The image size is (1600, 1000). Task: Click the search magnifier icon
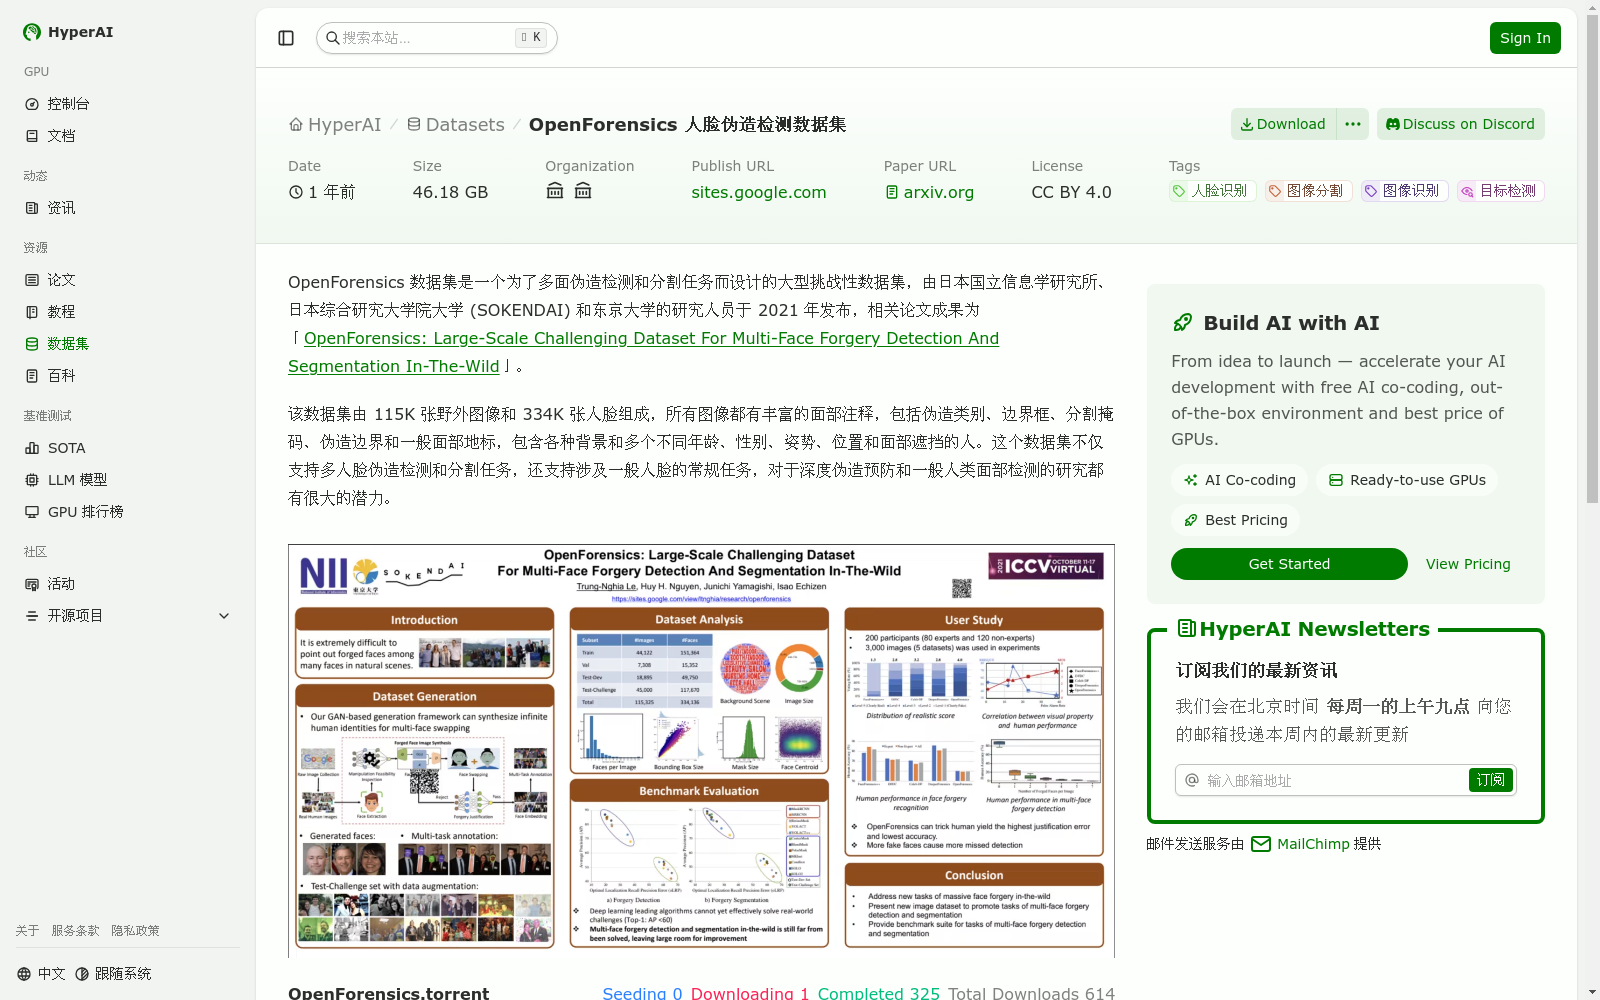tap(333, 38)
